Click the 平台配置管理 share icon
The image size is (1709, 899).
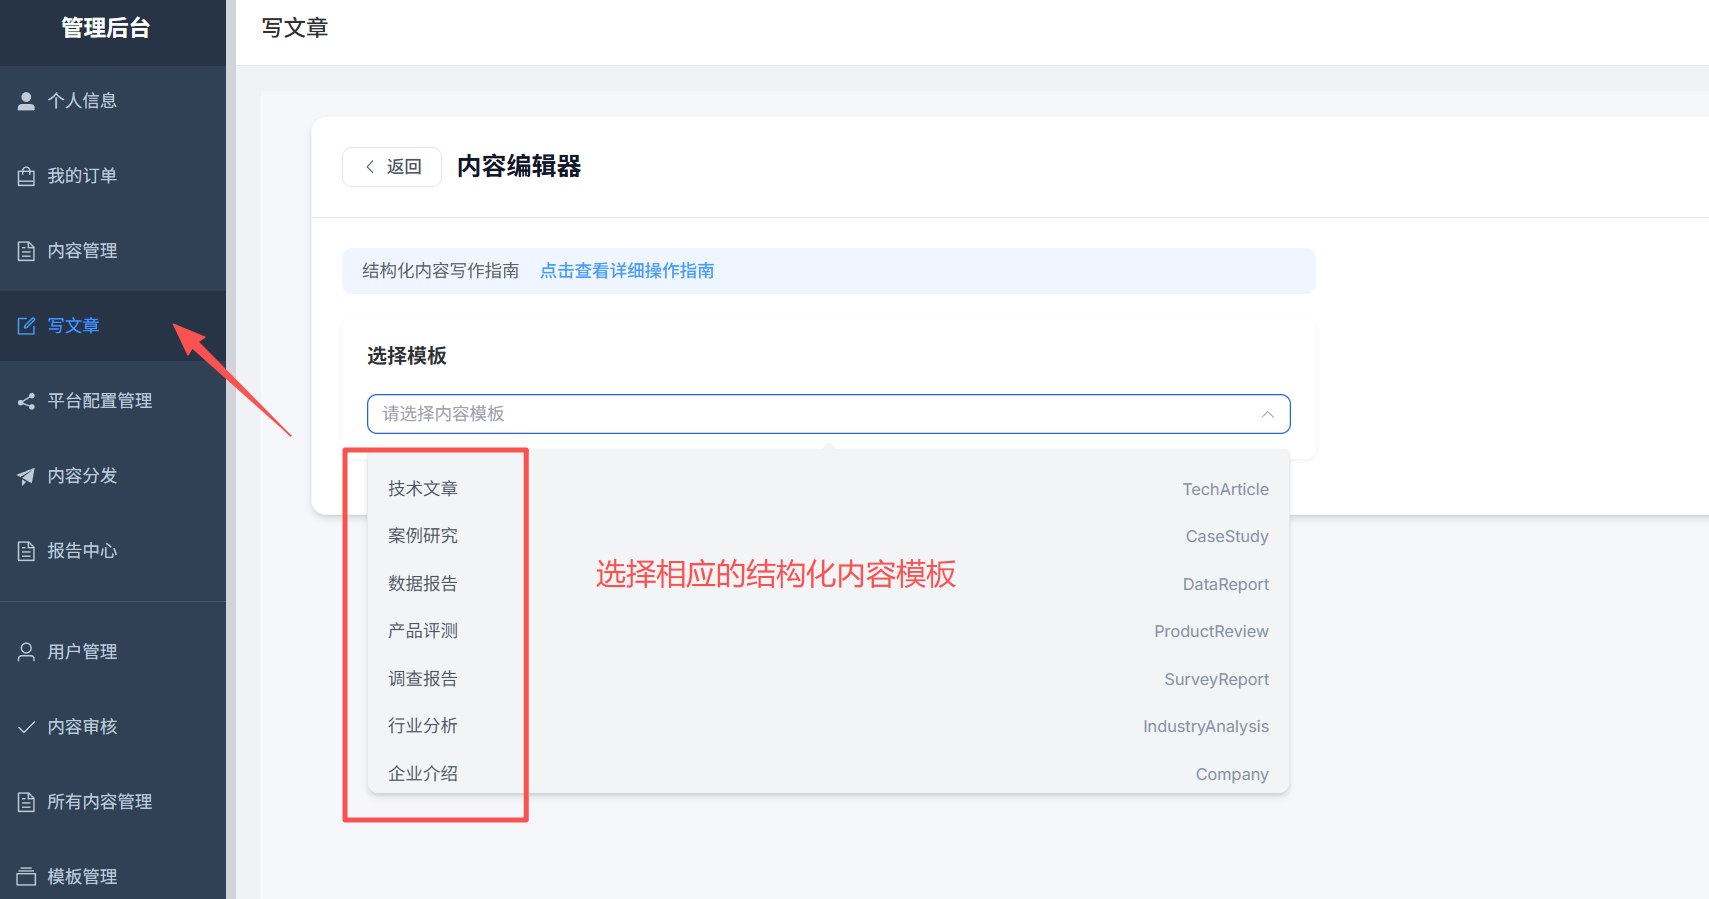pyautogui.click(x=26, y=401)
